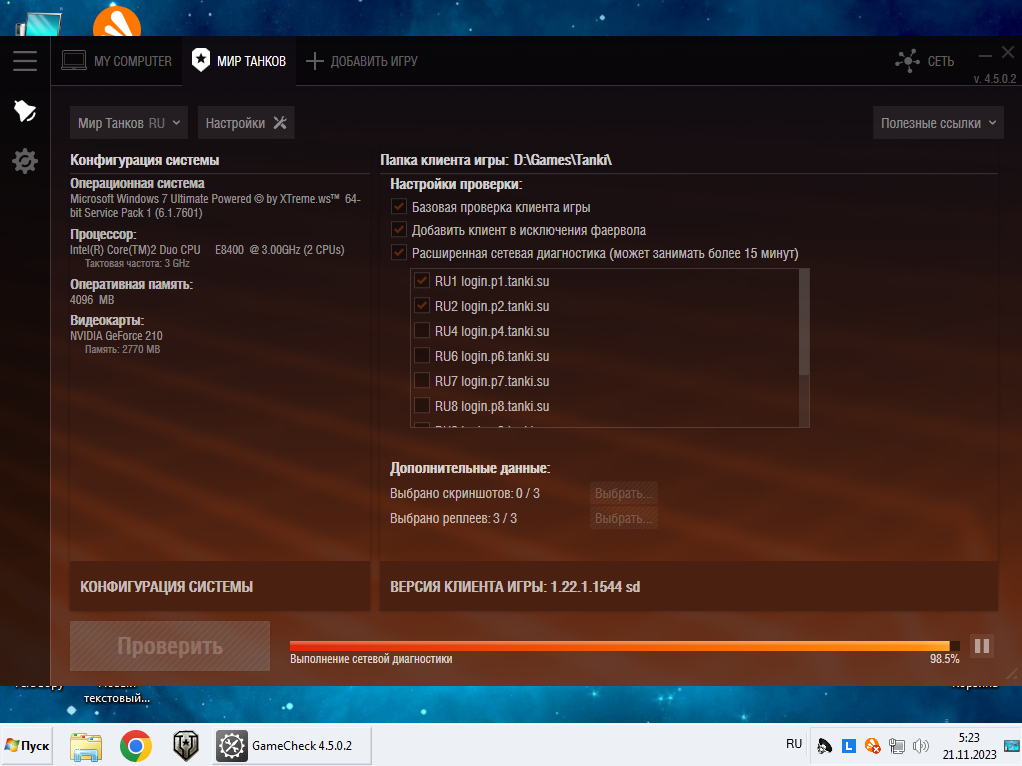
Task: Open the ВЕРСИЯ КЛИЕНТА ИГРЫ panel
Action: pos(688,586)
